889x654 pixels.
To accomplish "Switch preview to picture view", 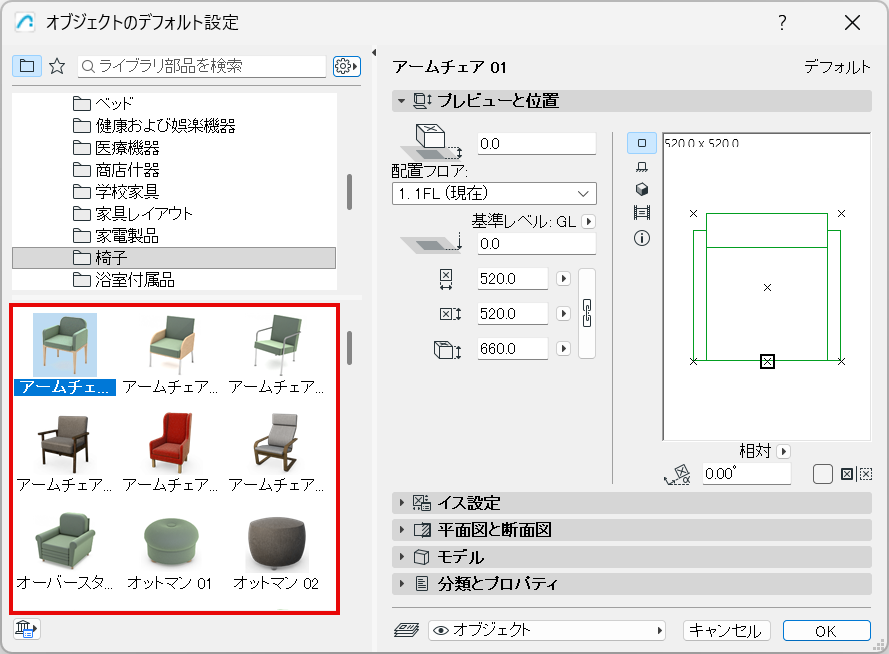I will click(x=642, y=213).
